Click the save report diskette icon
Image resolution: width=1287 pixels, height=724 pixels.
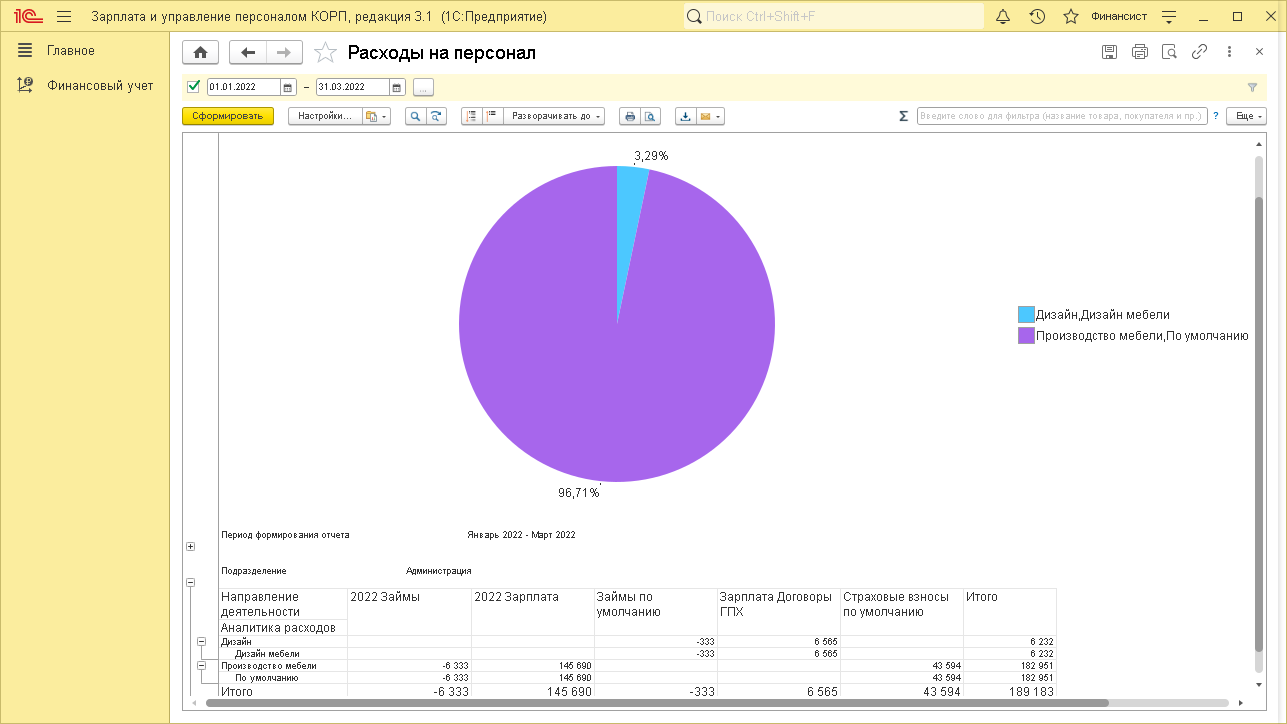(x=1109, y=52)
